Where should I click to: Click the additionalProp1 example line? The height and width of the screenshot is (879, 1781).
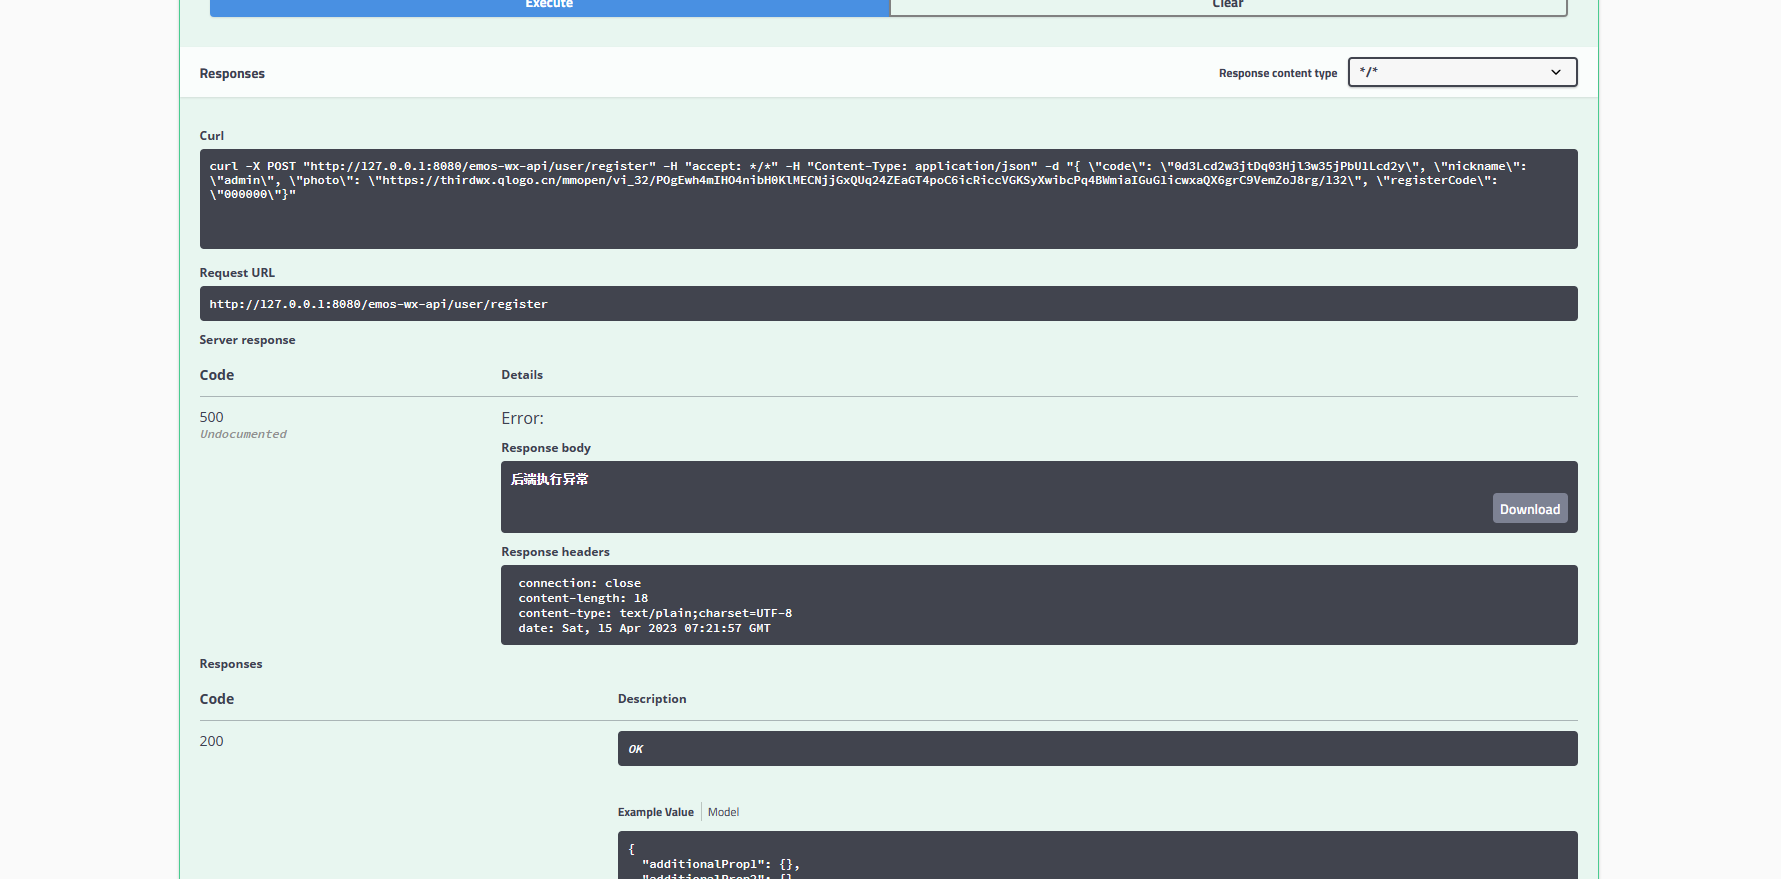pos(720,864)
